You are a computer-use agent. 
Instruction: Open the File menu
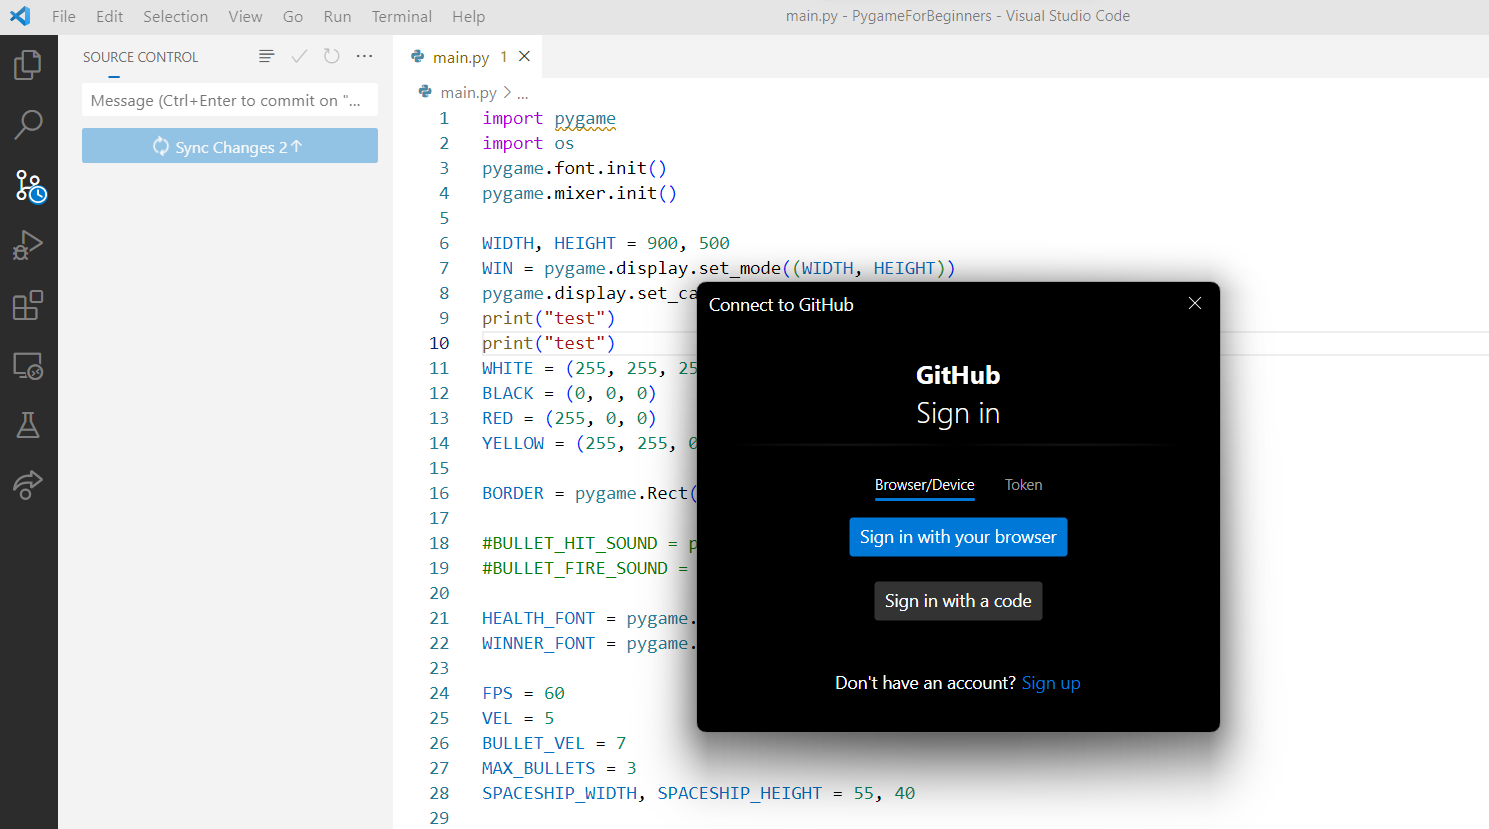[x=64, y=16]
